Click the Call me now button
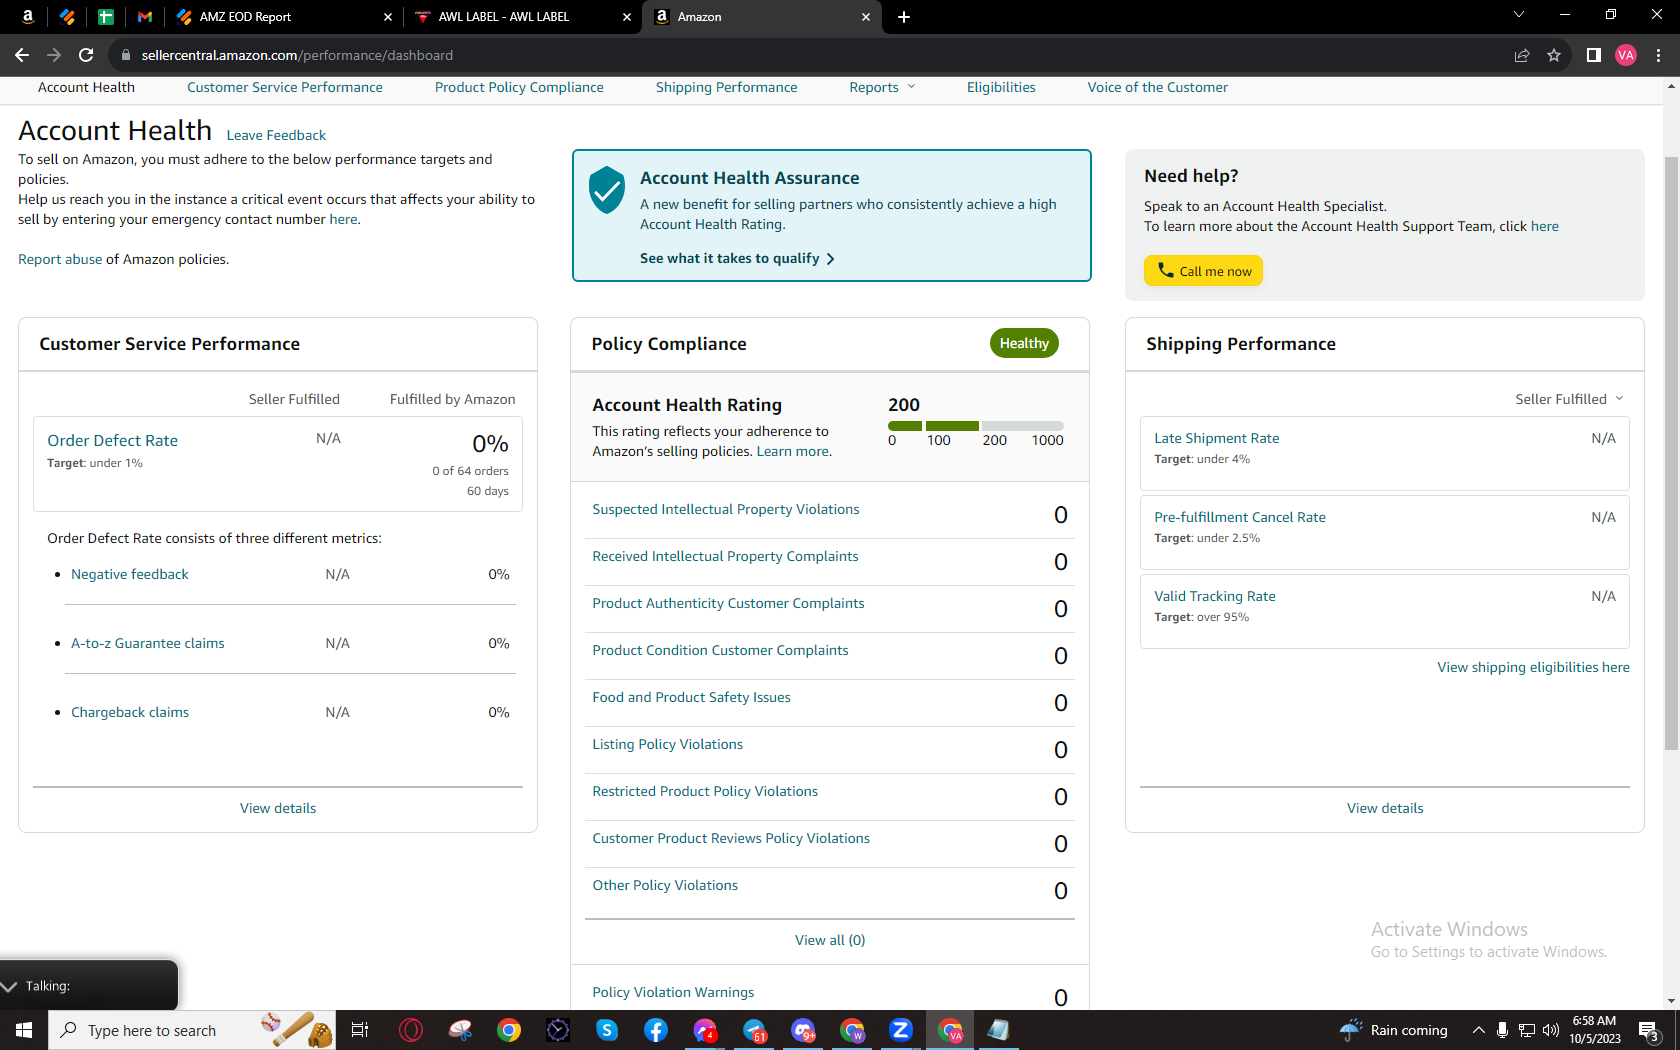This screenshot has width=1680, height=1050. pyautogui.click(x=1204, y=271)
